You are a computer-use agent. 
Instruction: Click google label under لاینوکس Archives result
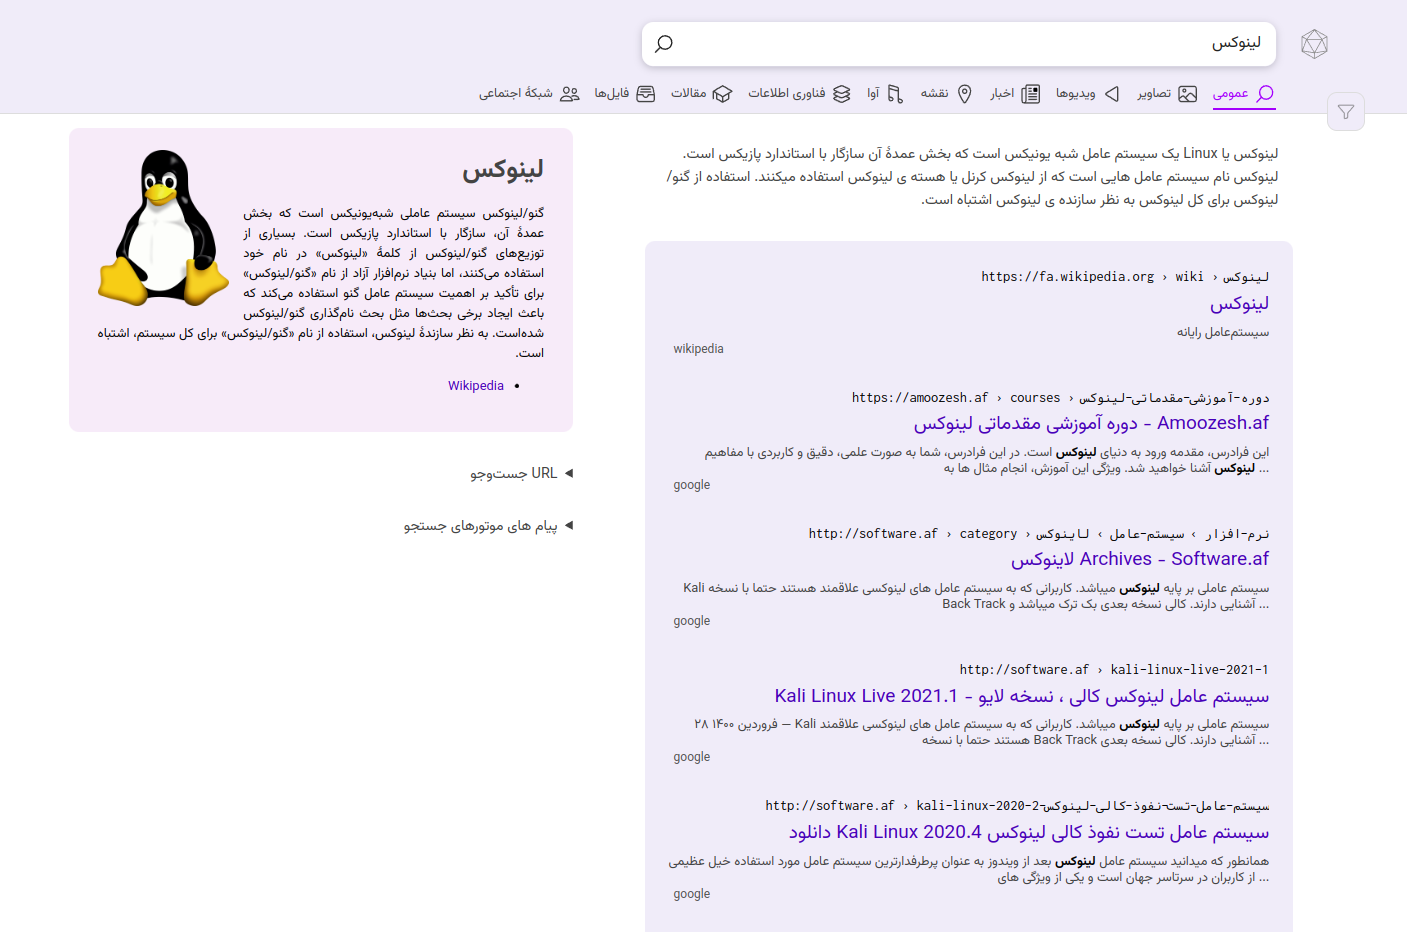(x=692, y=621)
